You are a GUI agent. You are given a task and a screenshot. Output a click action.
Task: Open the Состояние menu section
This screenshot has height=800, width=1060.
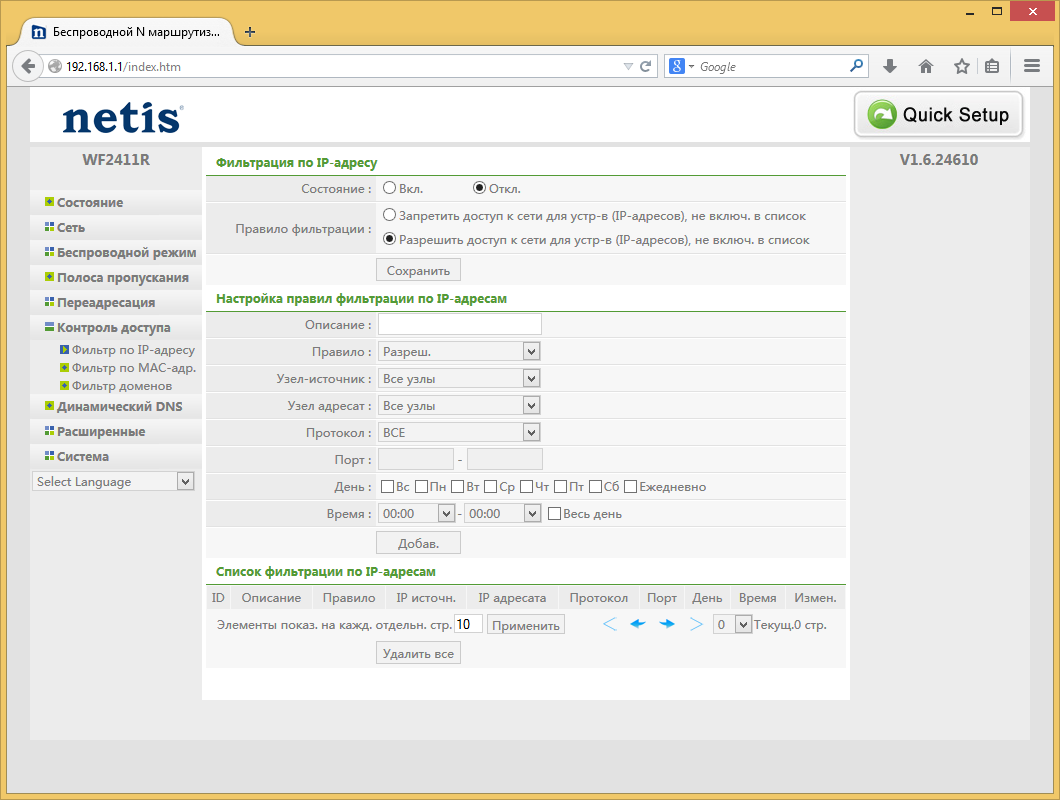[x=90, y=202]
